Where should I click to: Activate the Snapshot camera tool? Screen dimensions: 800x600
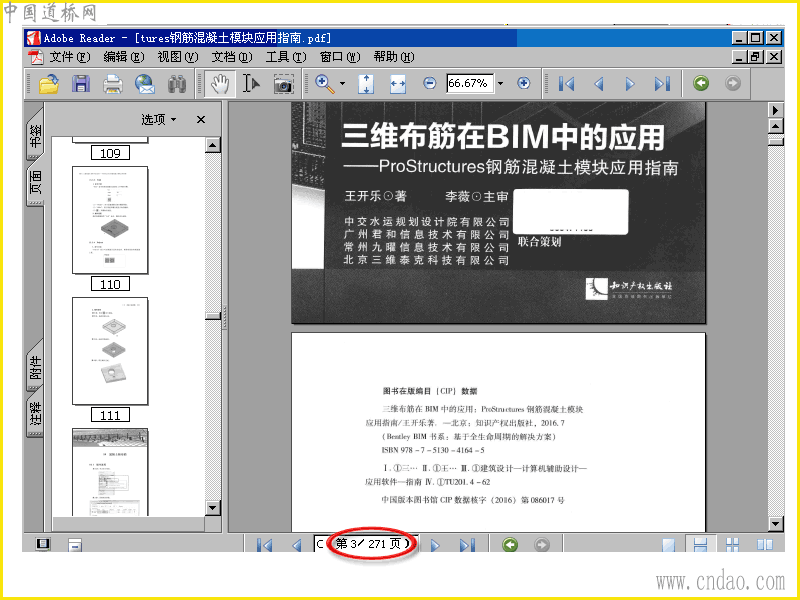click(x=283, y=84)
